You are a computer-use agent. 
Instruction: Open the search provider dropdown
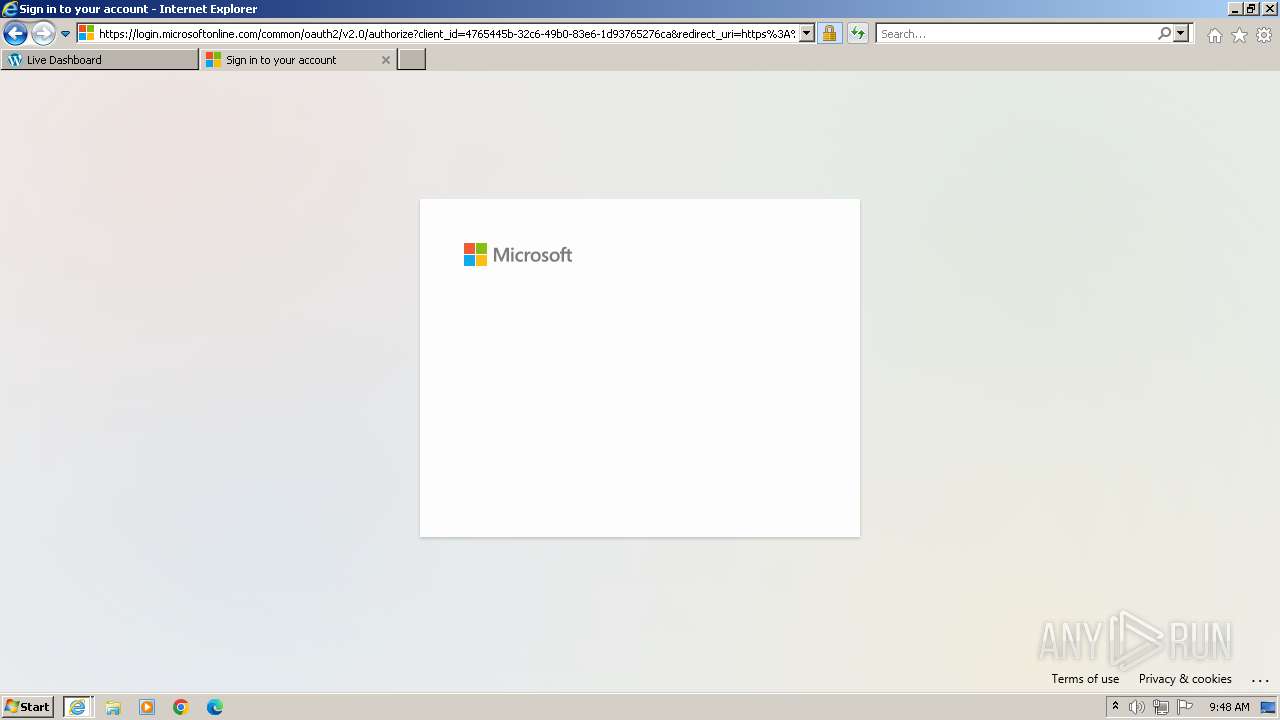(1181, 34)
